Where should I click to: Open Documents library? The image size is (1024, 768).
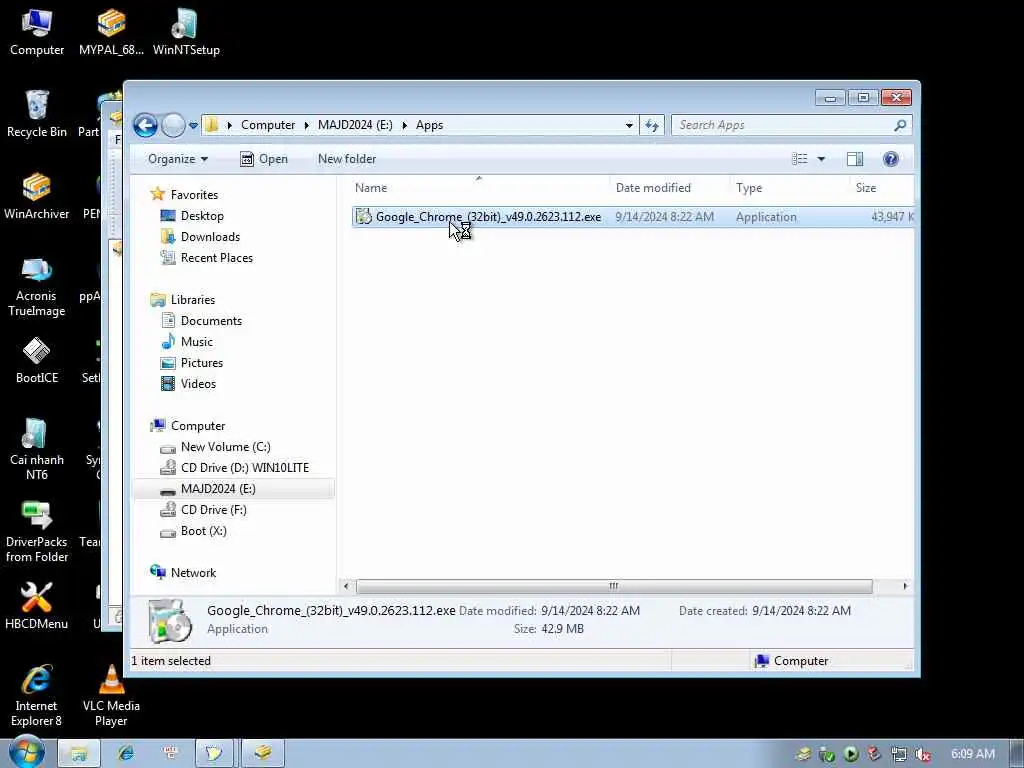211,321
